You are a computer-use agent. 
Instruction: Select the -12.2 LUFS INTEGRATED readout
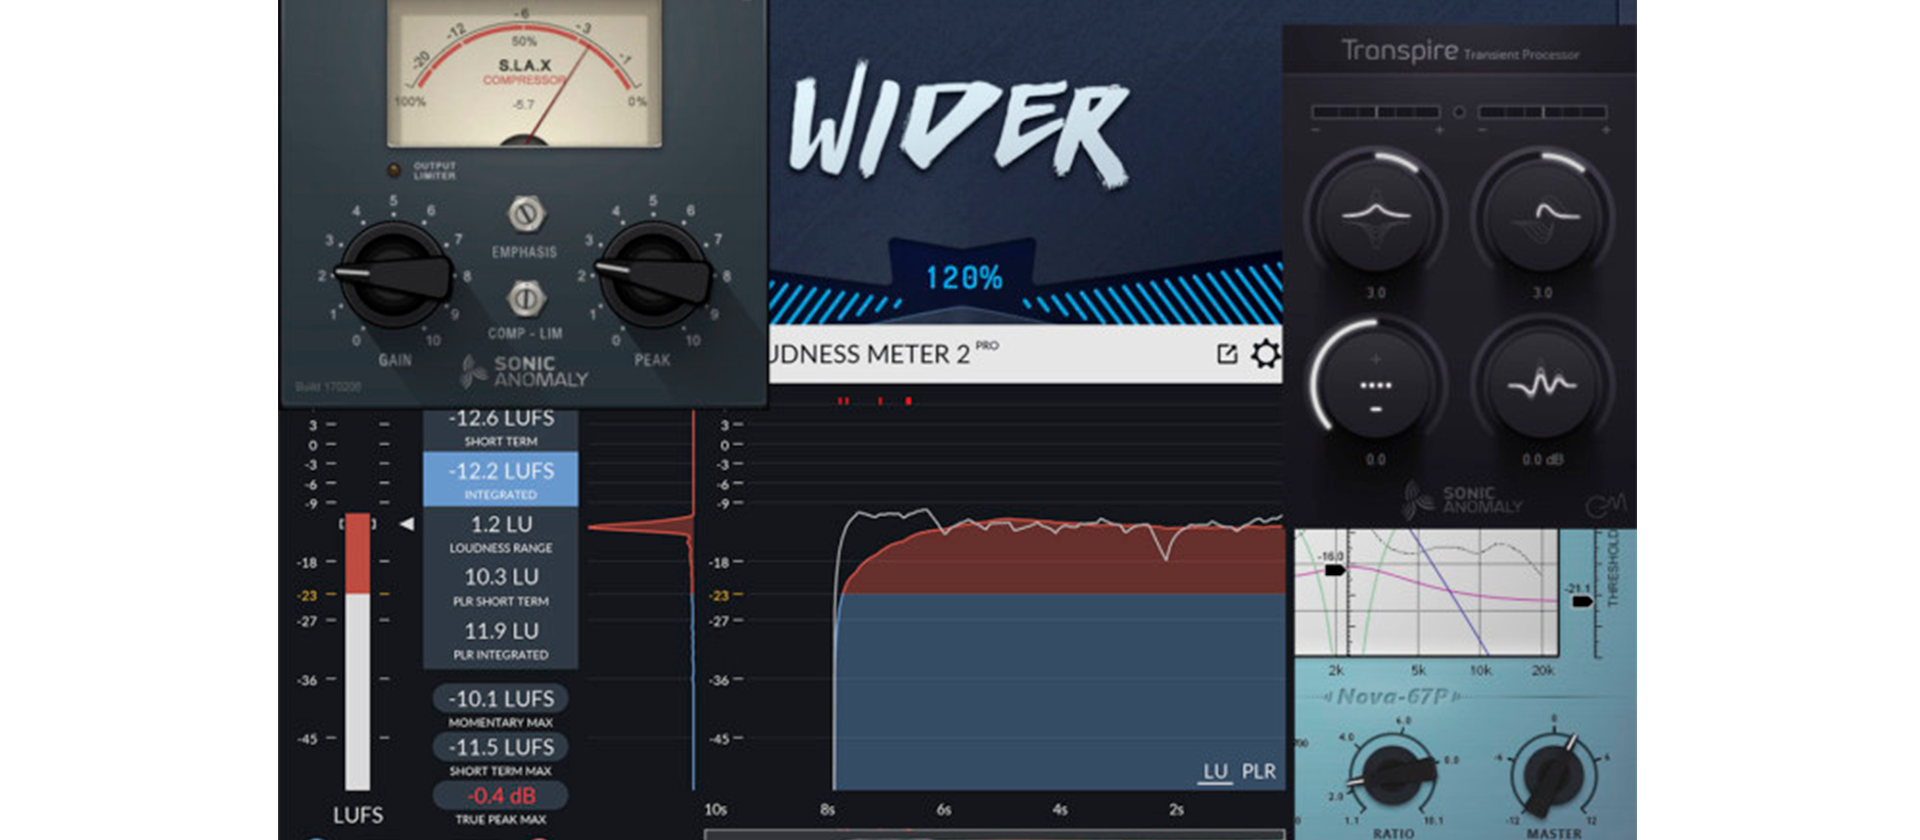pos(500,479)
